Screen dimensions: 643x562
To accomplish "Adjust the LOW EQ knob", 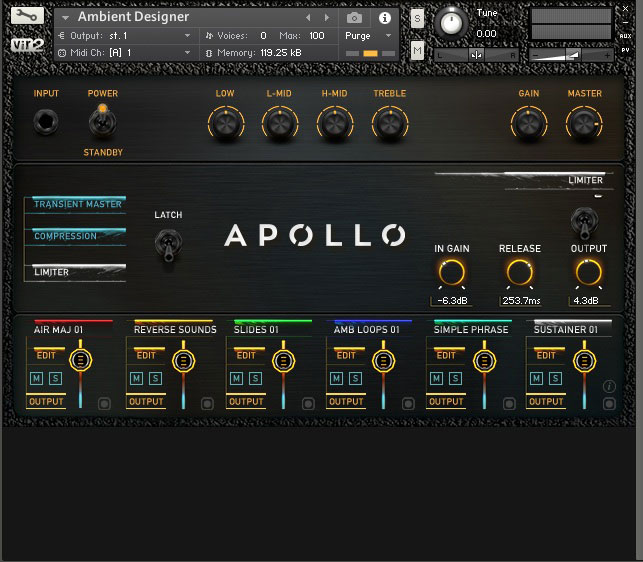I will [226, 124].
